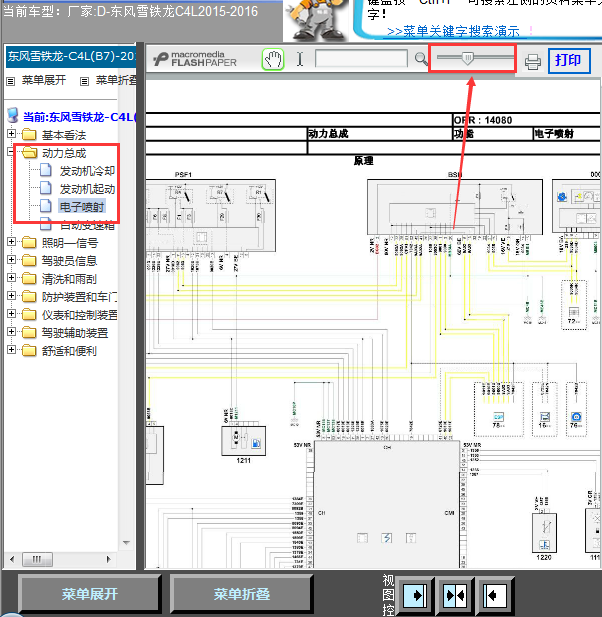The width and height of the screenshot is (602, 617).
Task: Click the view control right-arrow icon
Action: click(415, 595)
